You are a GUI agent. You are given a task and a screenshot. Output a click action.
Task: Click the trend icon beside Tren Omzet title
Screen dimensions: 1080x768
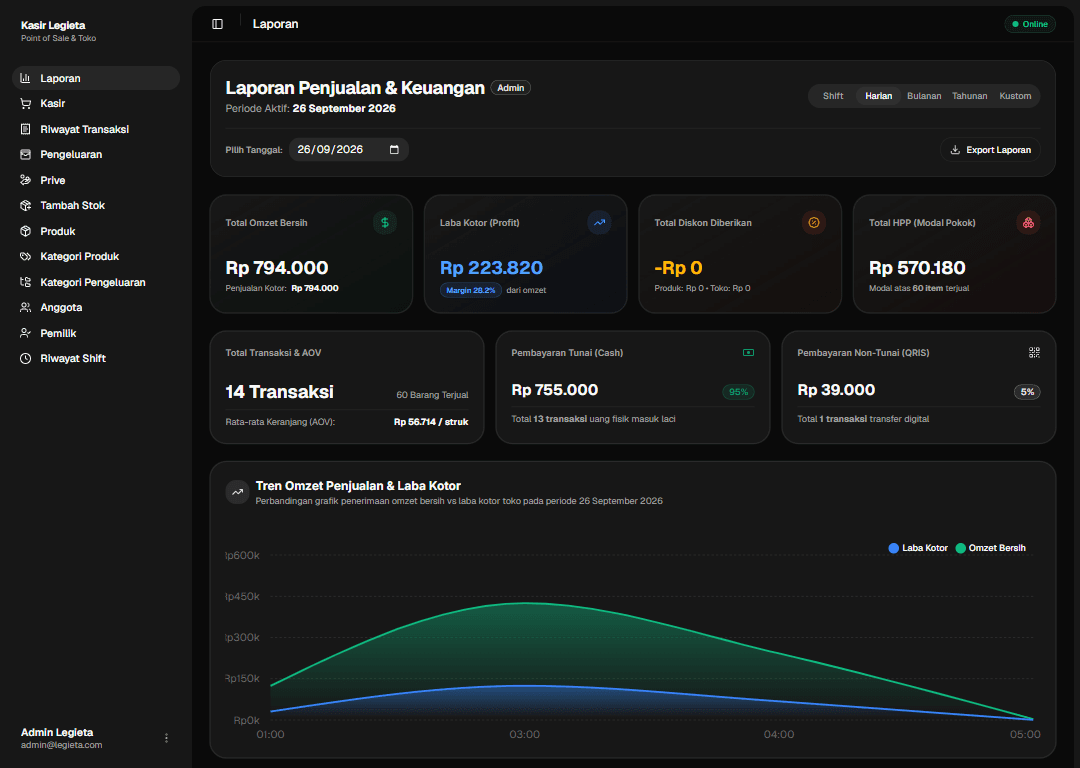coord(238,492)
